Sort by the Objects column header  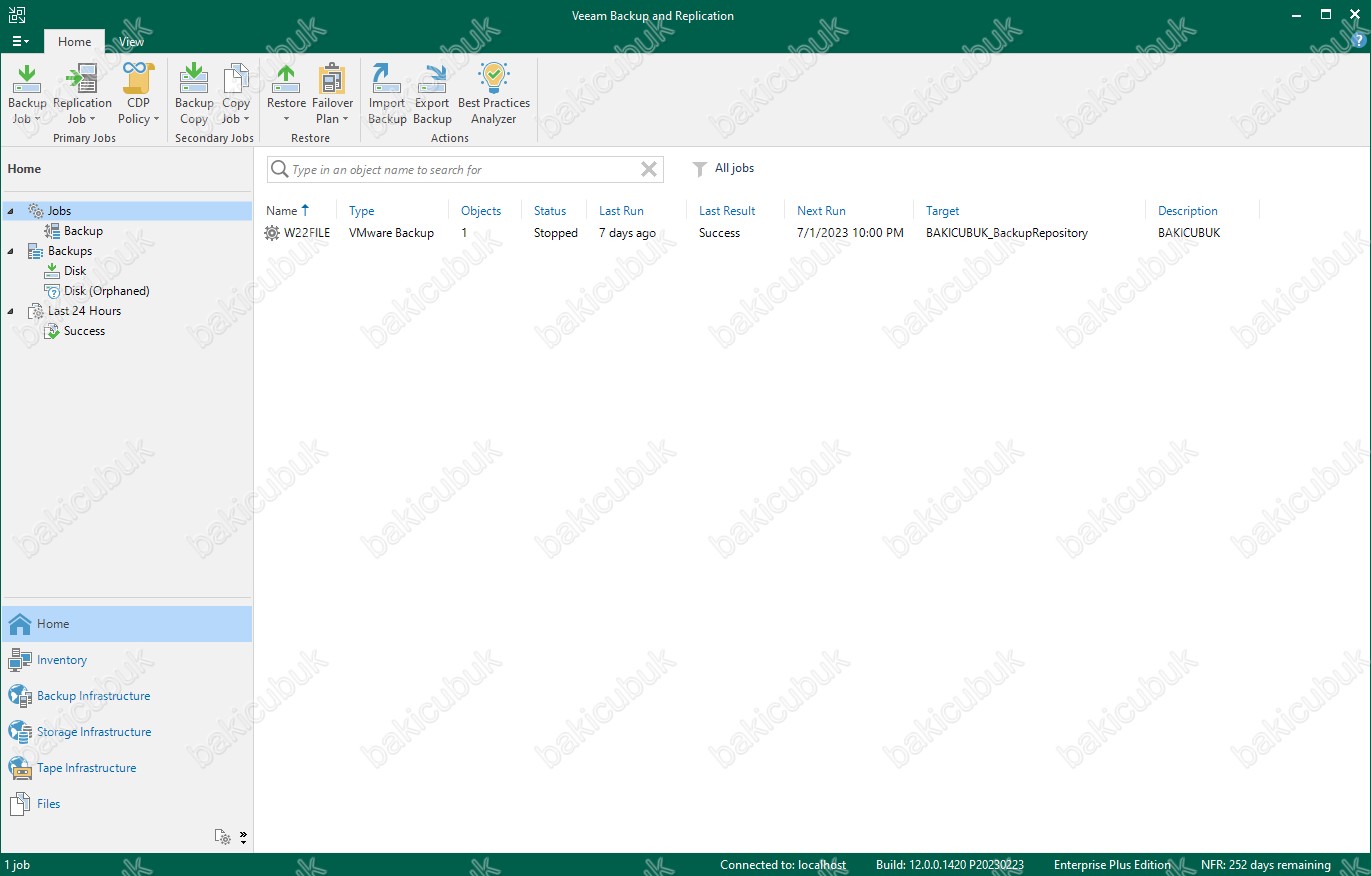pyautogui.click(x=481, y=211)
